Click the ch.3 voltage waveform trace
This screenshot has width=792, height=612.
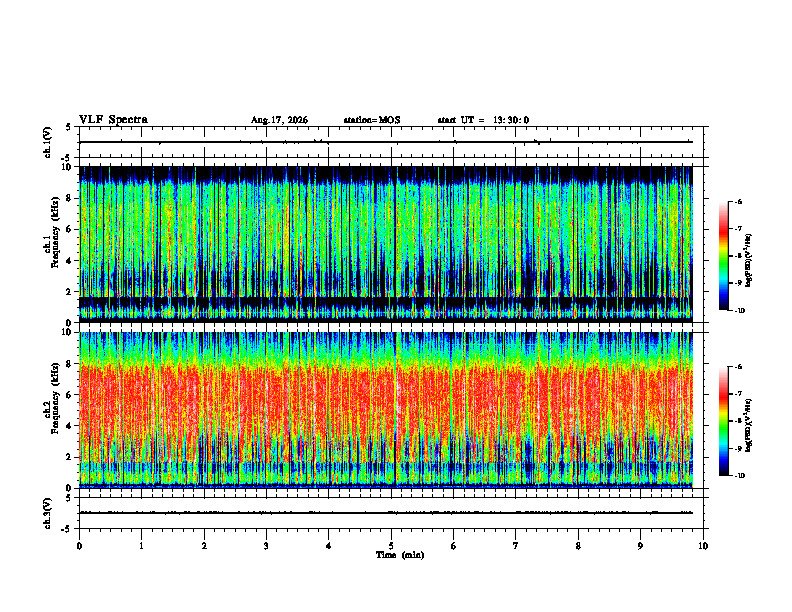click(x=386, y=513)
